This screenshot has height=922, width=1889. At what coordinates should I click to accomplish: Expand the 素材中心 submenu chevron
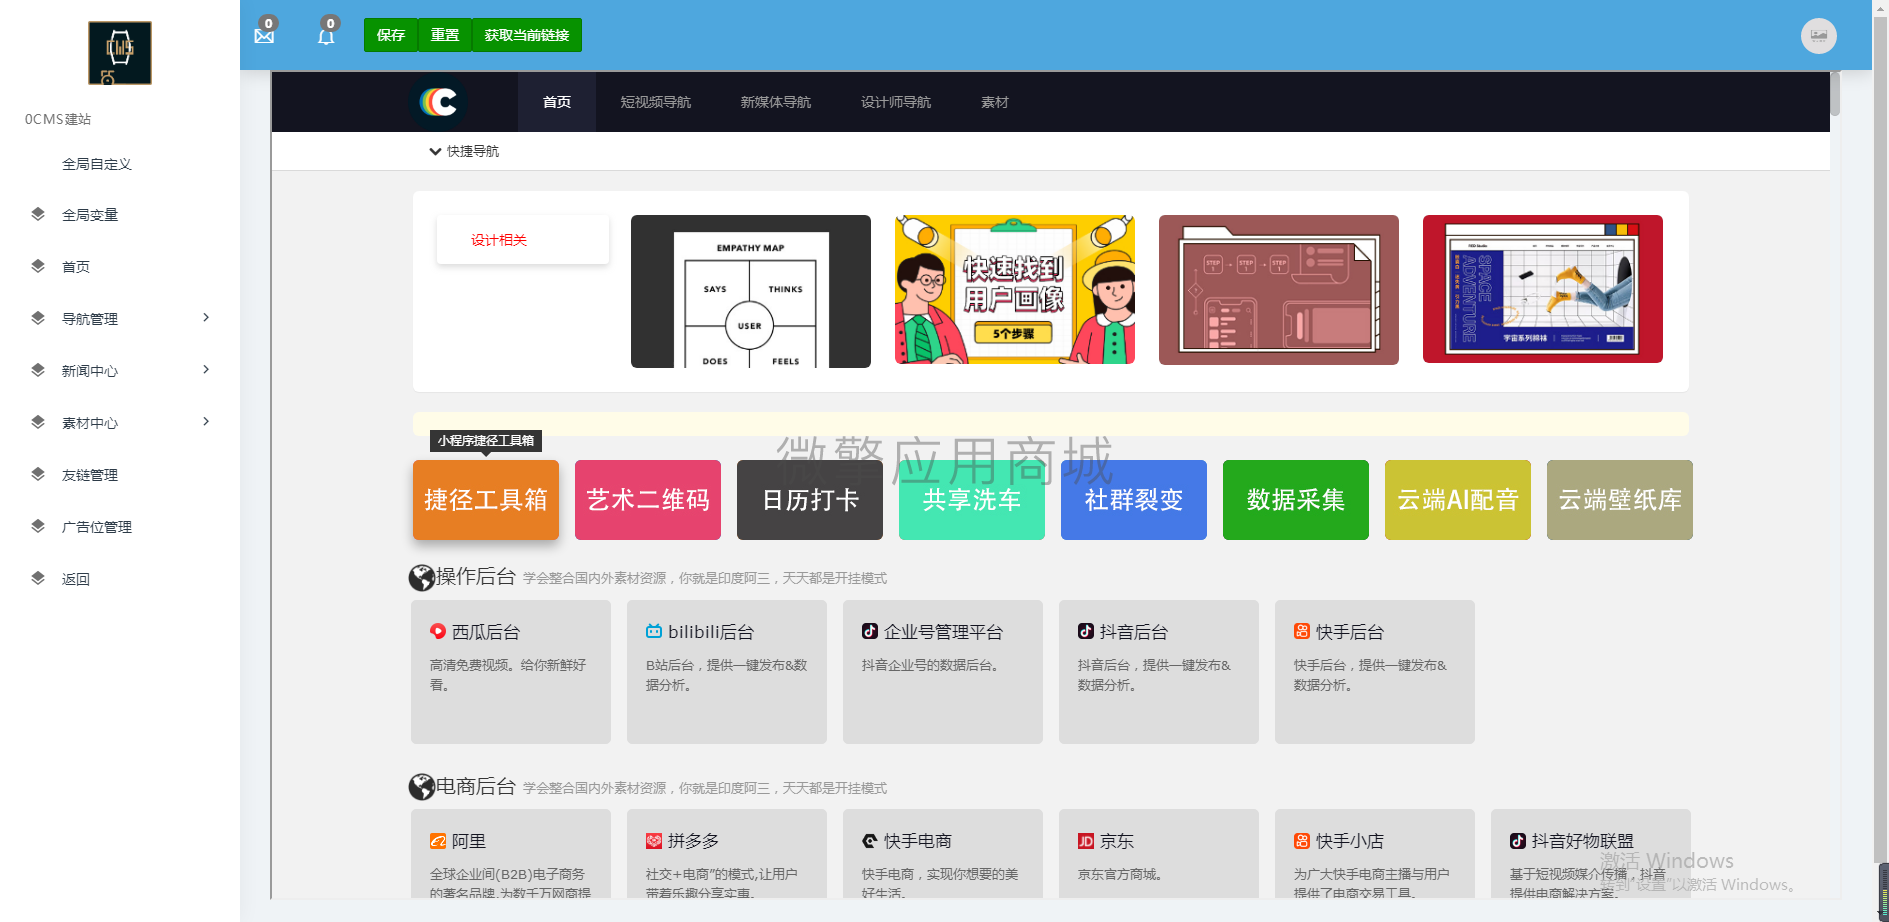(x=206, y=422)
